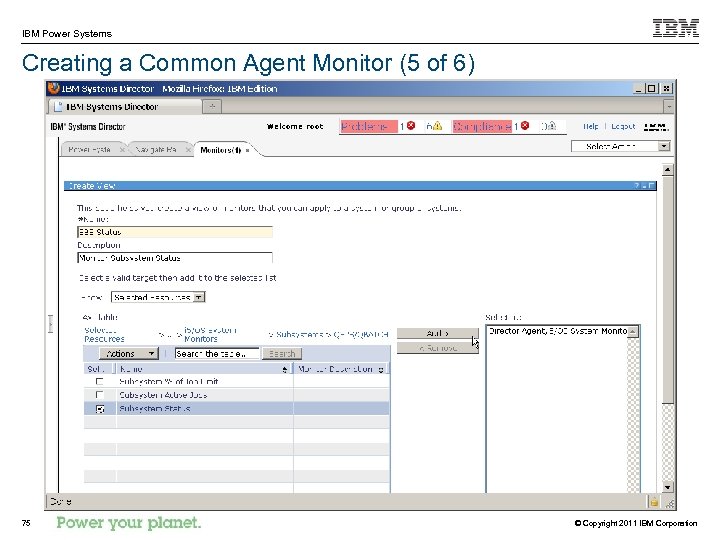Toggle the left navigation pane handle

coord(51,324)
